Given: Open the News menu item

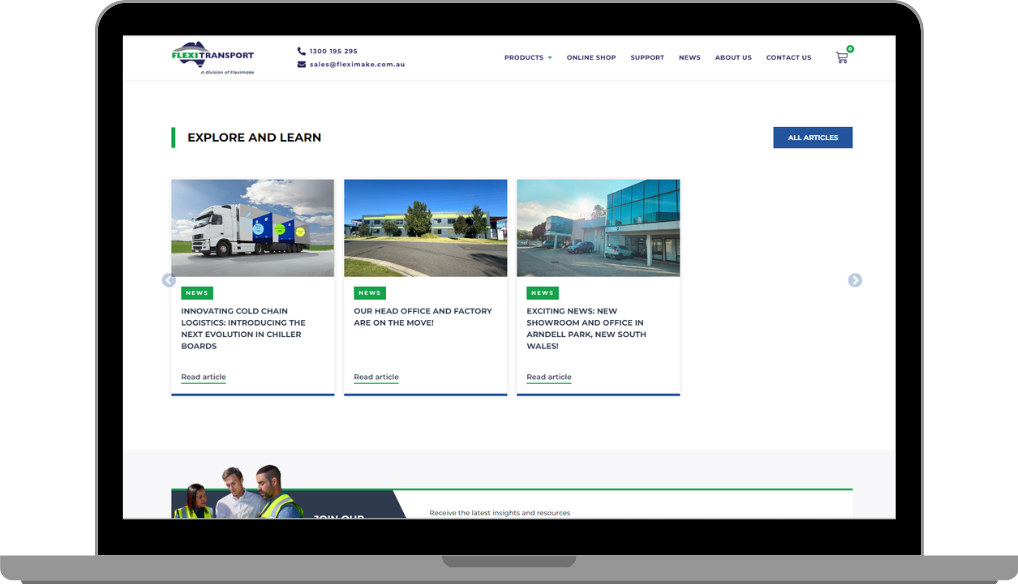Looking at the screenshot, I should click(689, 58).
